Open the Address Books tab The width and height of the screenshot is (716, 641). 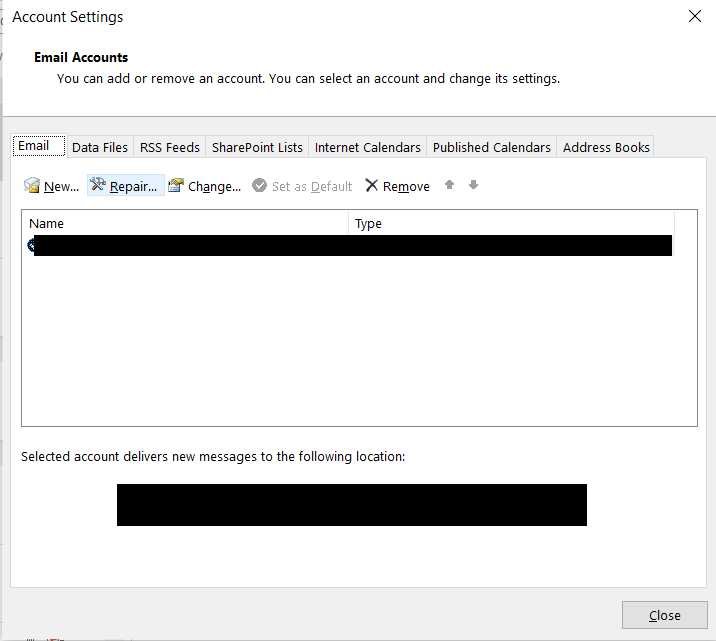(606, 147)
